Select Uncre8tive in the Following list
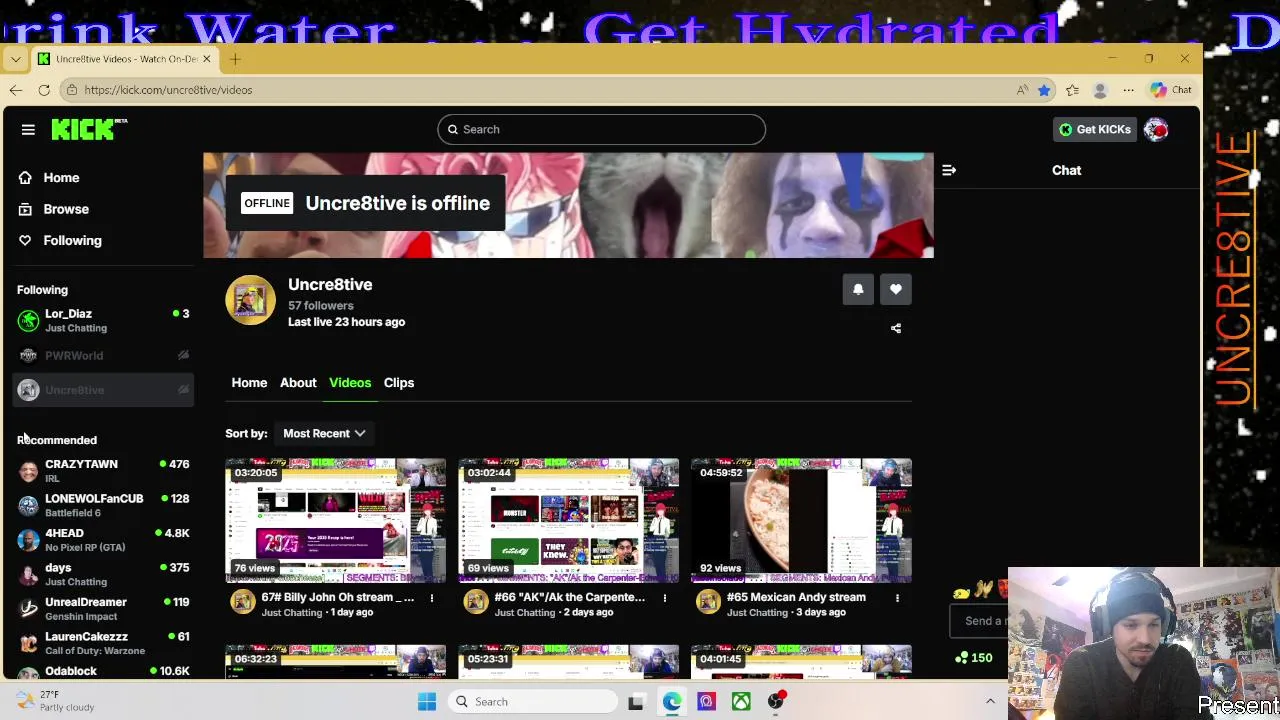 [103, 390]
